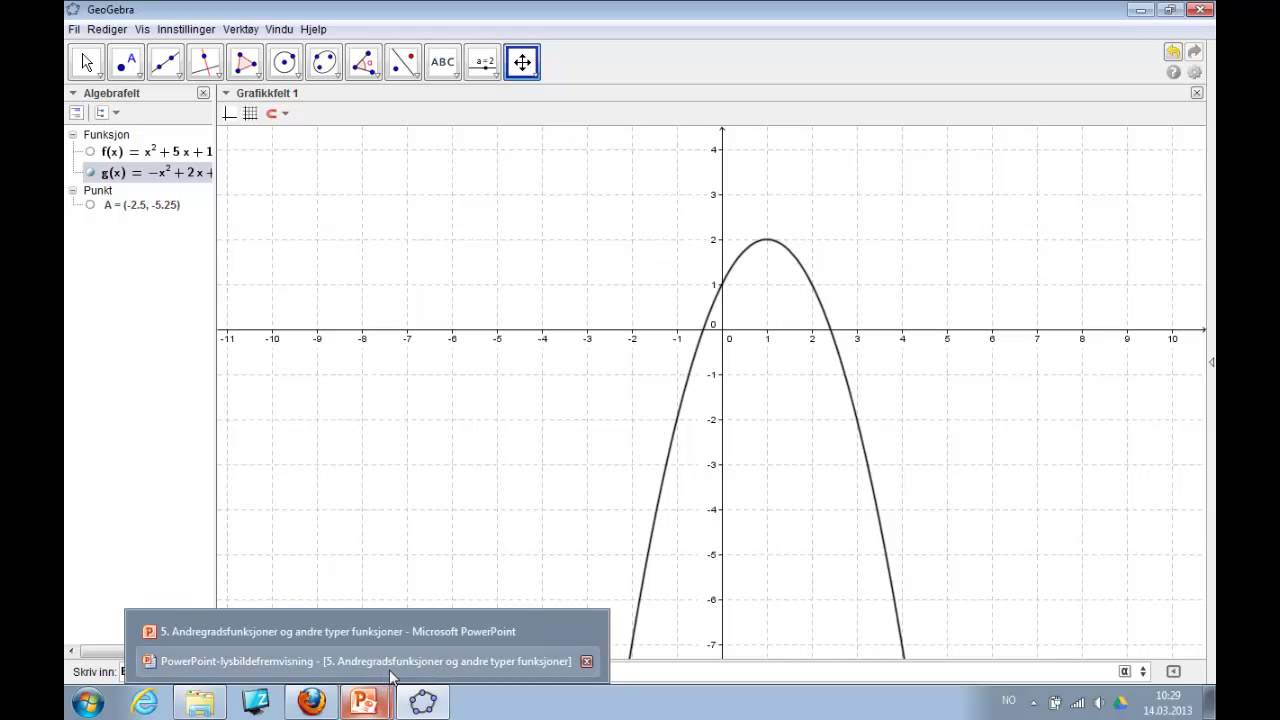Collapse the Grafikkfelt 1 header triangle
This screenshot has height=720, width=1280.
click(226, 93)
